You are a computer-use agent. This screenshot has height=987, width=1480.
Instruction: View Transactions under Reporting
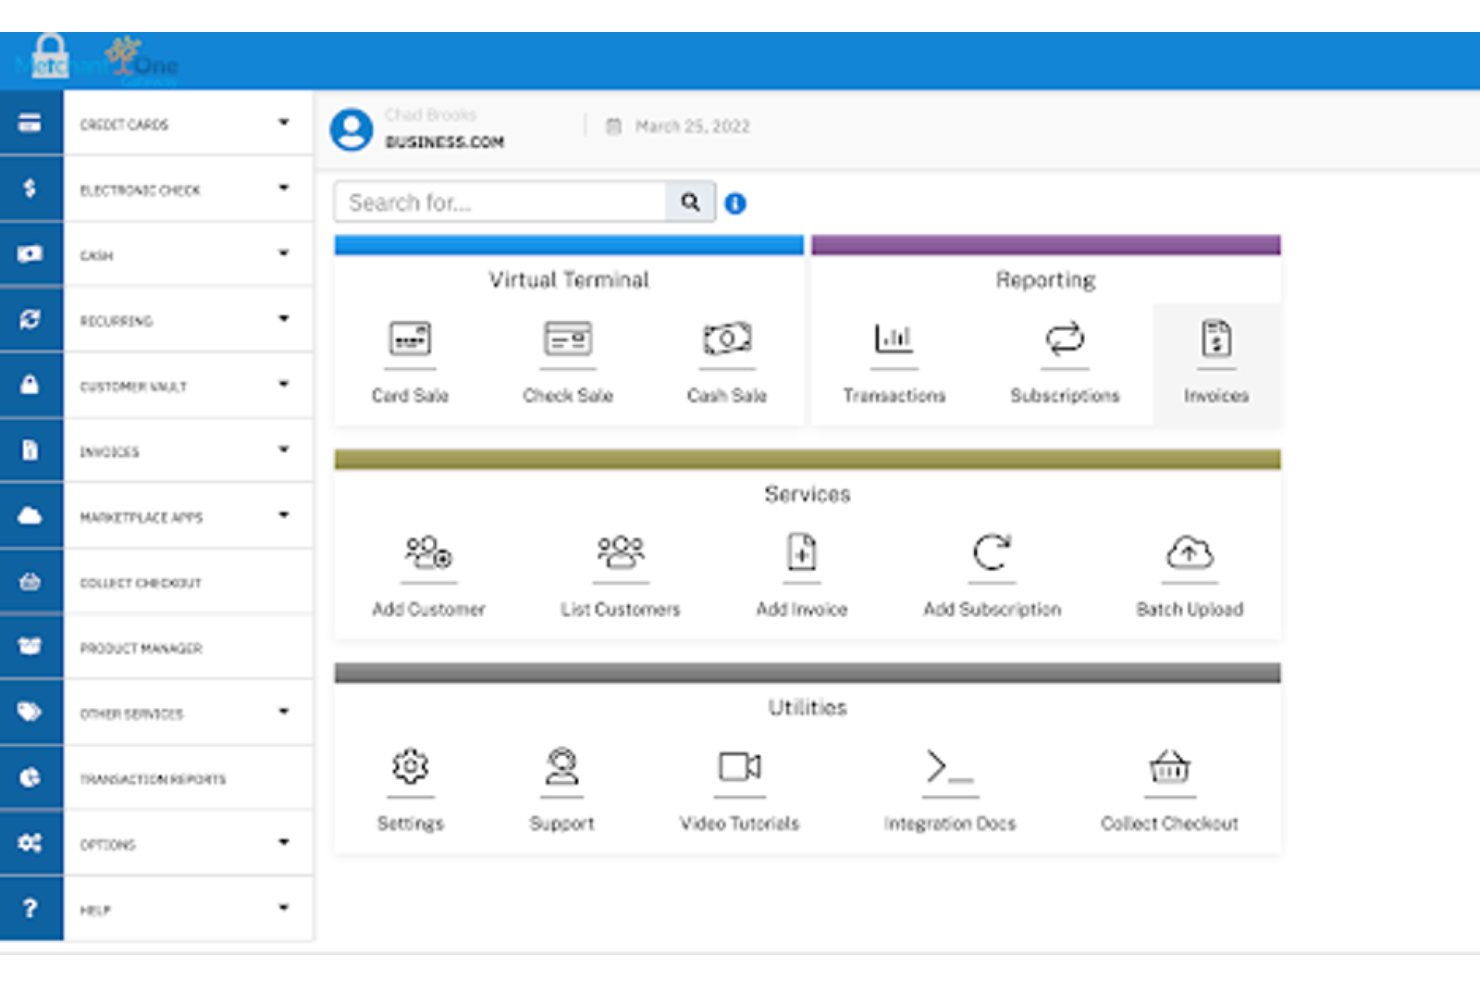[x=893, y=360]
